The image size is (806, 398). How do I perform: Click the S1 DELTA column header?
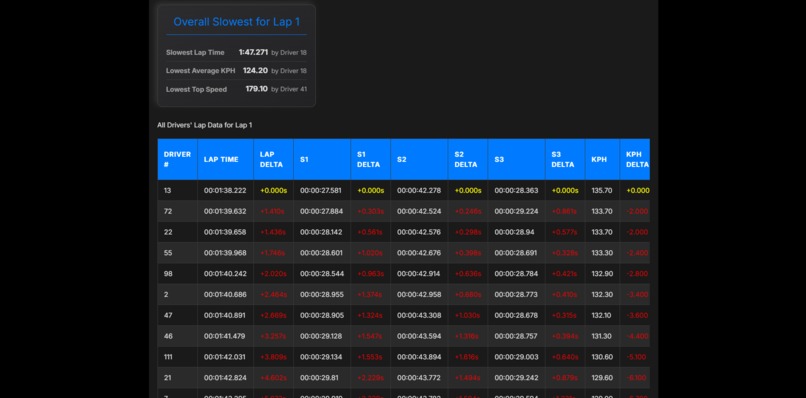371,159
